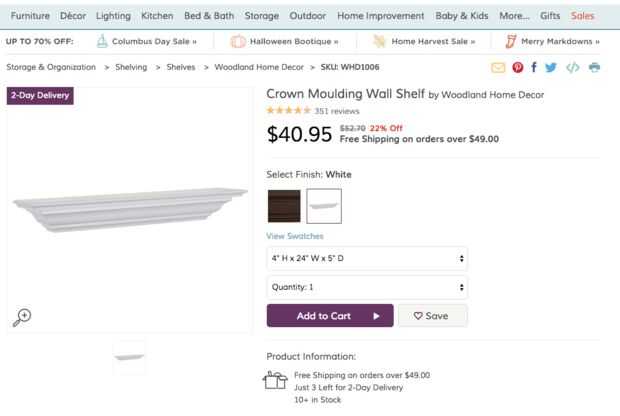Share product on Twitter

click(551, 67)
